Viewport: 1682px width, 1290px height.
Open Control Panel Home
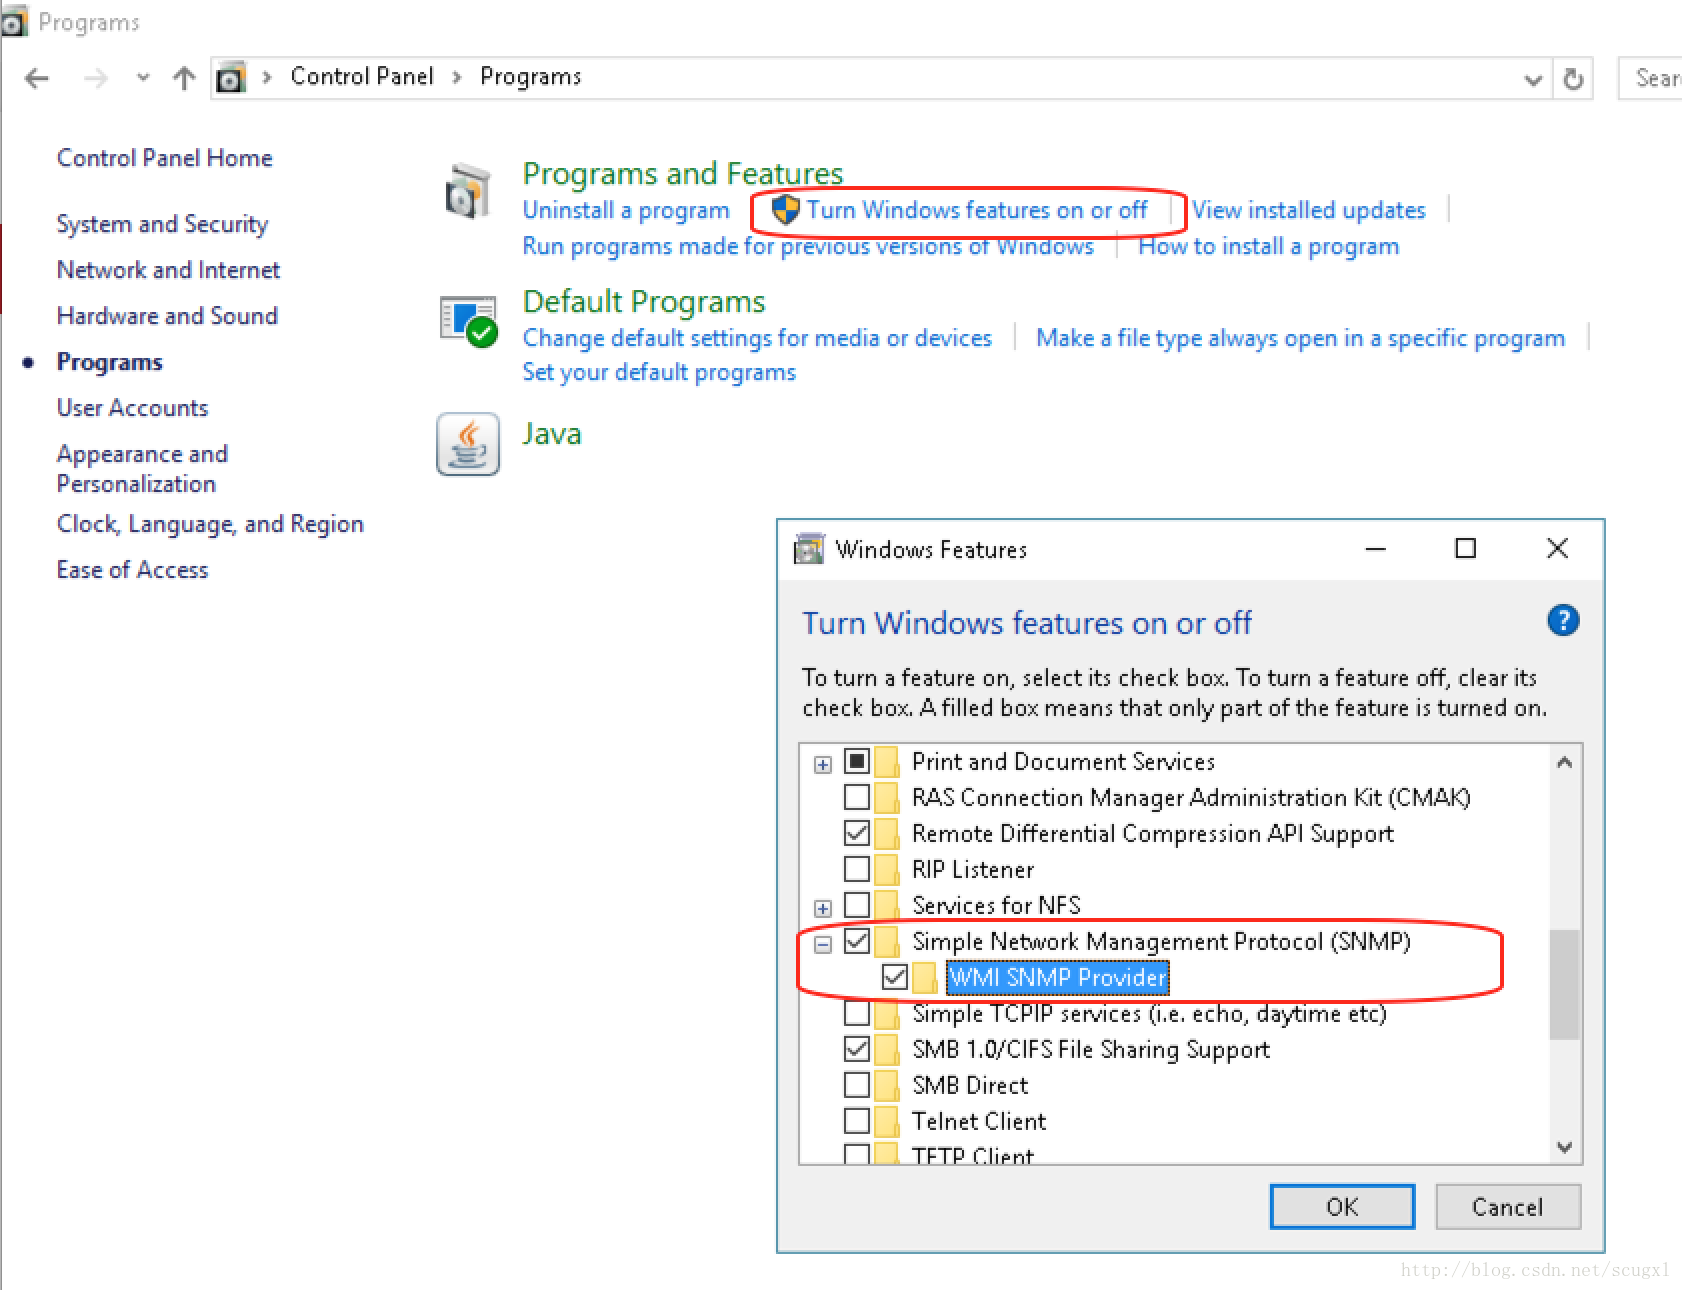pyautogui.click(x=165, y=158)
